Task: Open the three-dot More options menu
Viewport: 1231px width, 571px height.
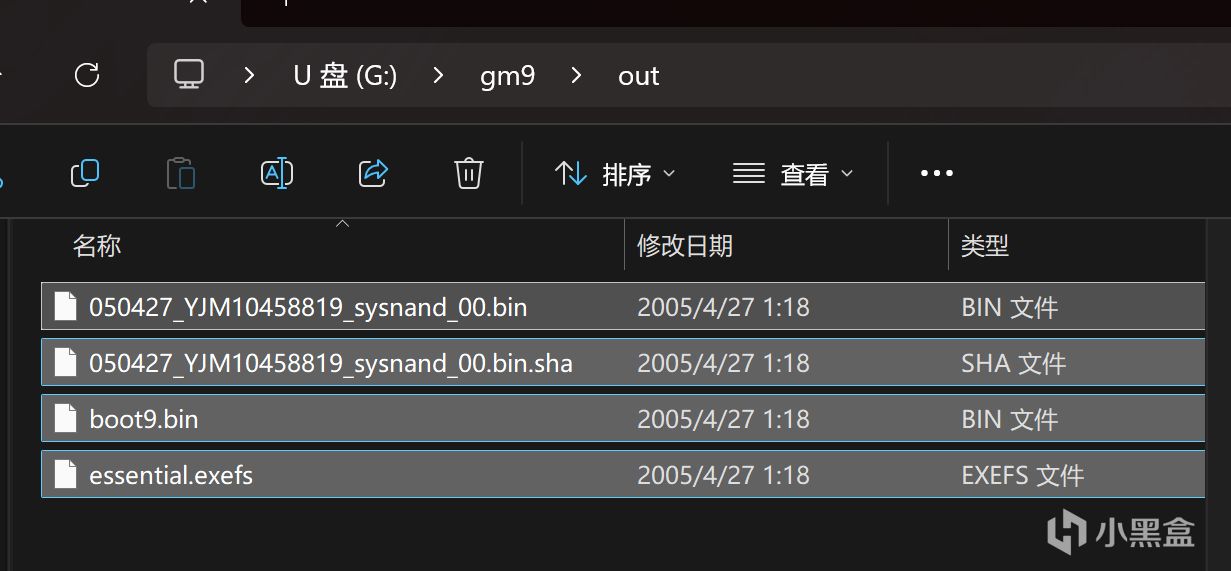Action: point(936,174)
